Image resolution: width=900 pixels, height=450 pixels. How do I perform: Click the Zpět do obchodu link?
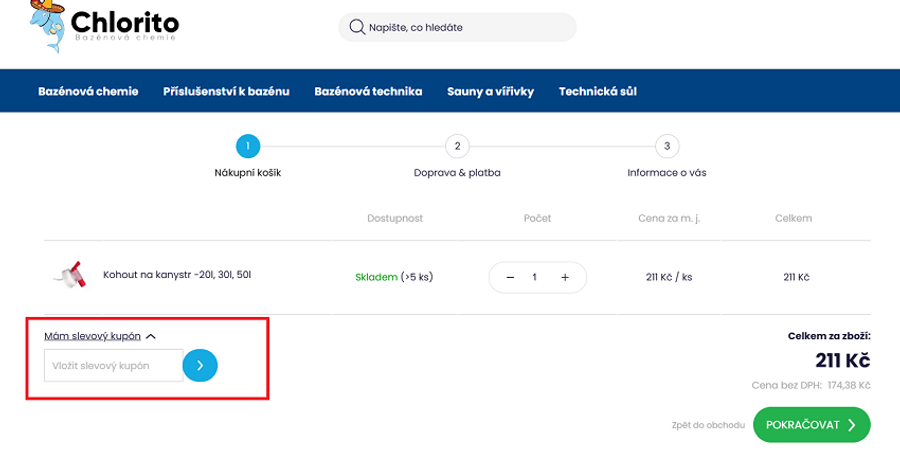708,425
